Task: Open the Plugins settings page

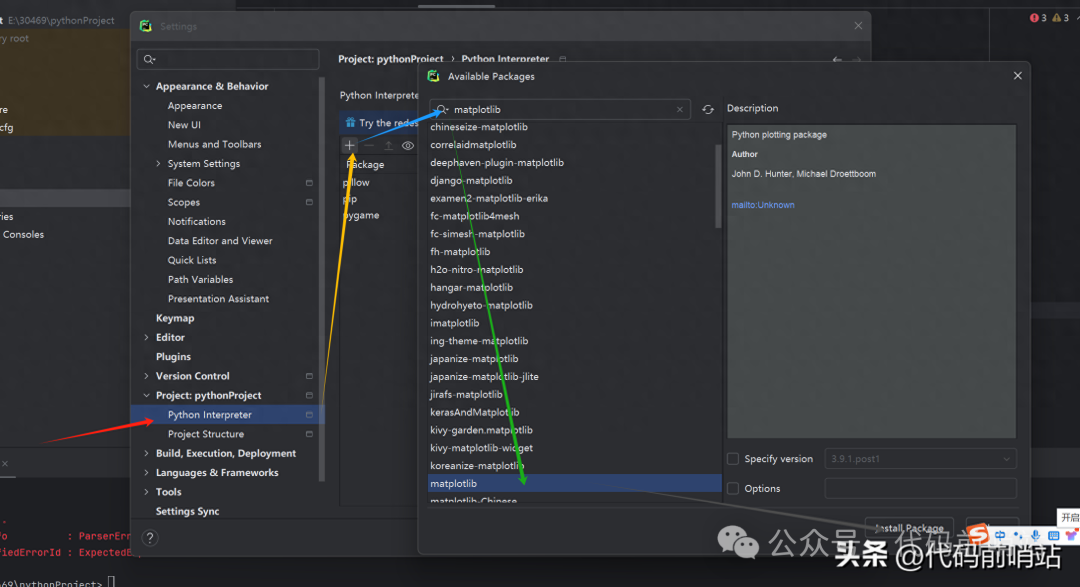Action: click(x=173, y=357)
